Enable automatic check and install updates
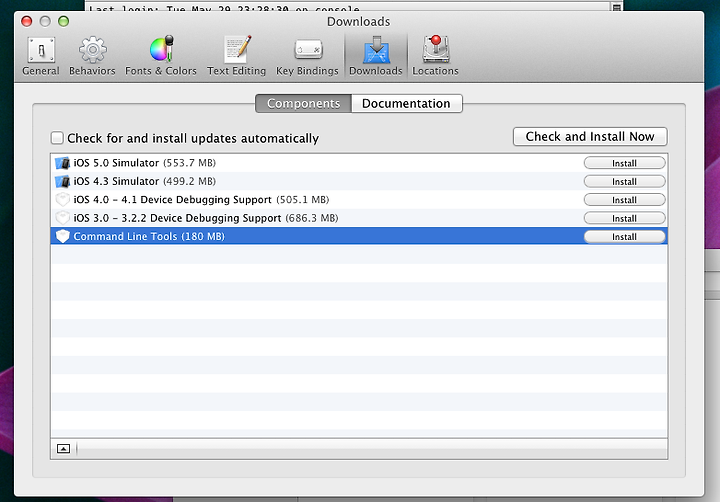The image size is (720, 502). 57,138
